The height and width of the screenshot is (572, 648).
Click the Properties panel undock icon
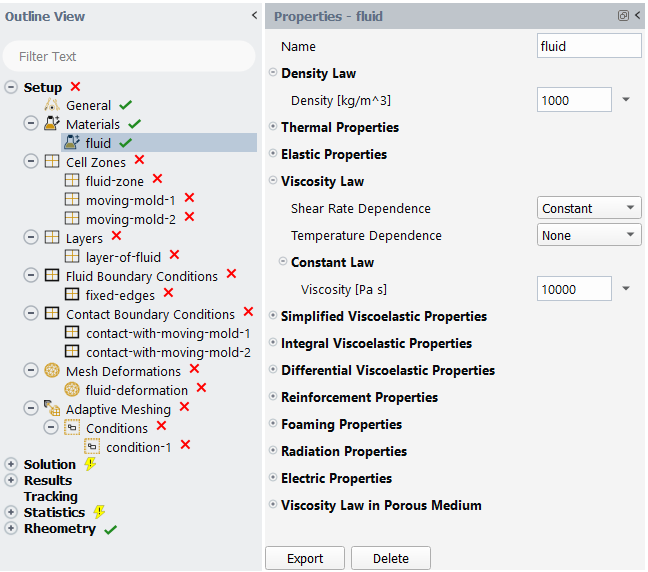[x=623, y=16]
